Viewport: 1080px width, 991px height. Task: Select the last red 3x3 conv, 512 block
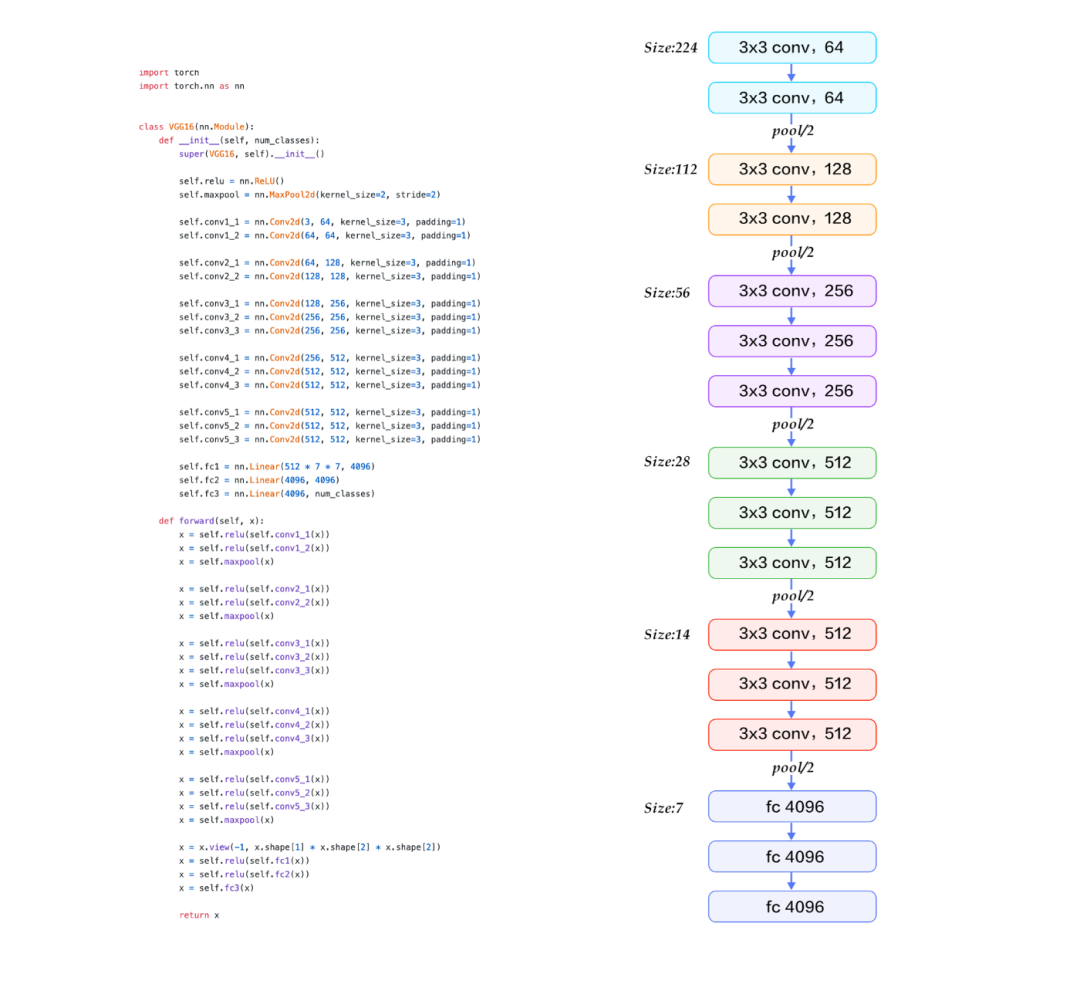(792, 734)
